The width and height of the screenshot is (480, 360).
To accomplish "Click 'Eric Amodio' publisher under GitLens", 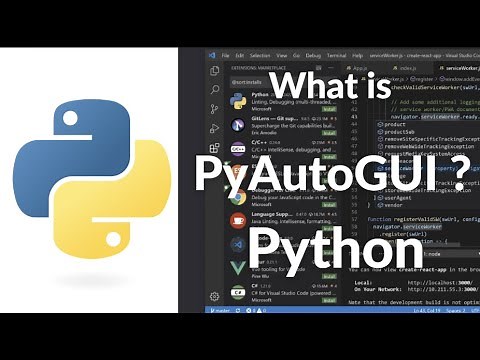I will [264, 133].
